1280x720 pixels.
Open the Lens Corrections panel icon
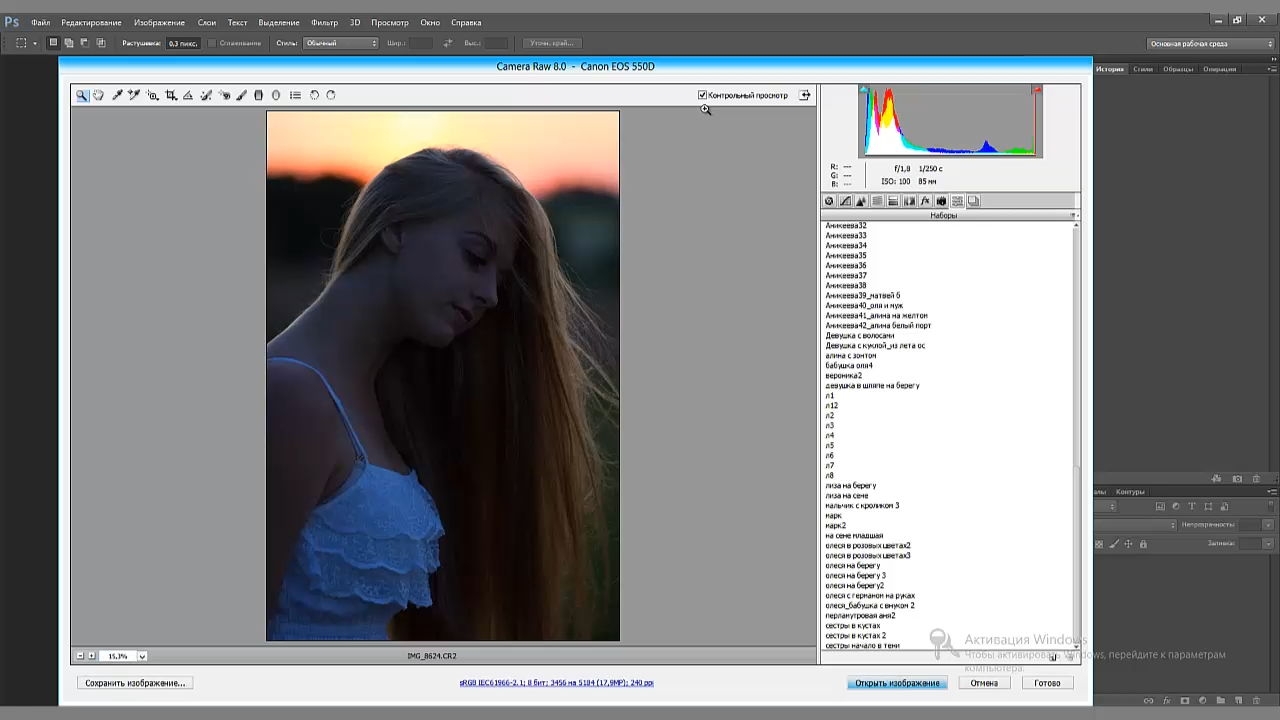(x=909, y=201)
